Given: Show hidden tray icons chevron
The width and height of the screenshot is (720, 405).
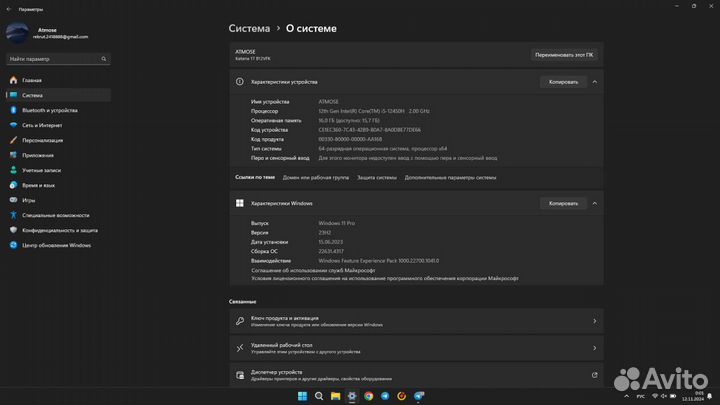Looking at the screenshot, I should point(626,396).
